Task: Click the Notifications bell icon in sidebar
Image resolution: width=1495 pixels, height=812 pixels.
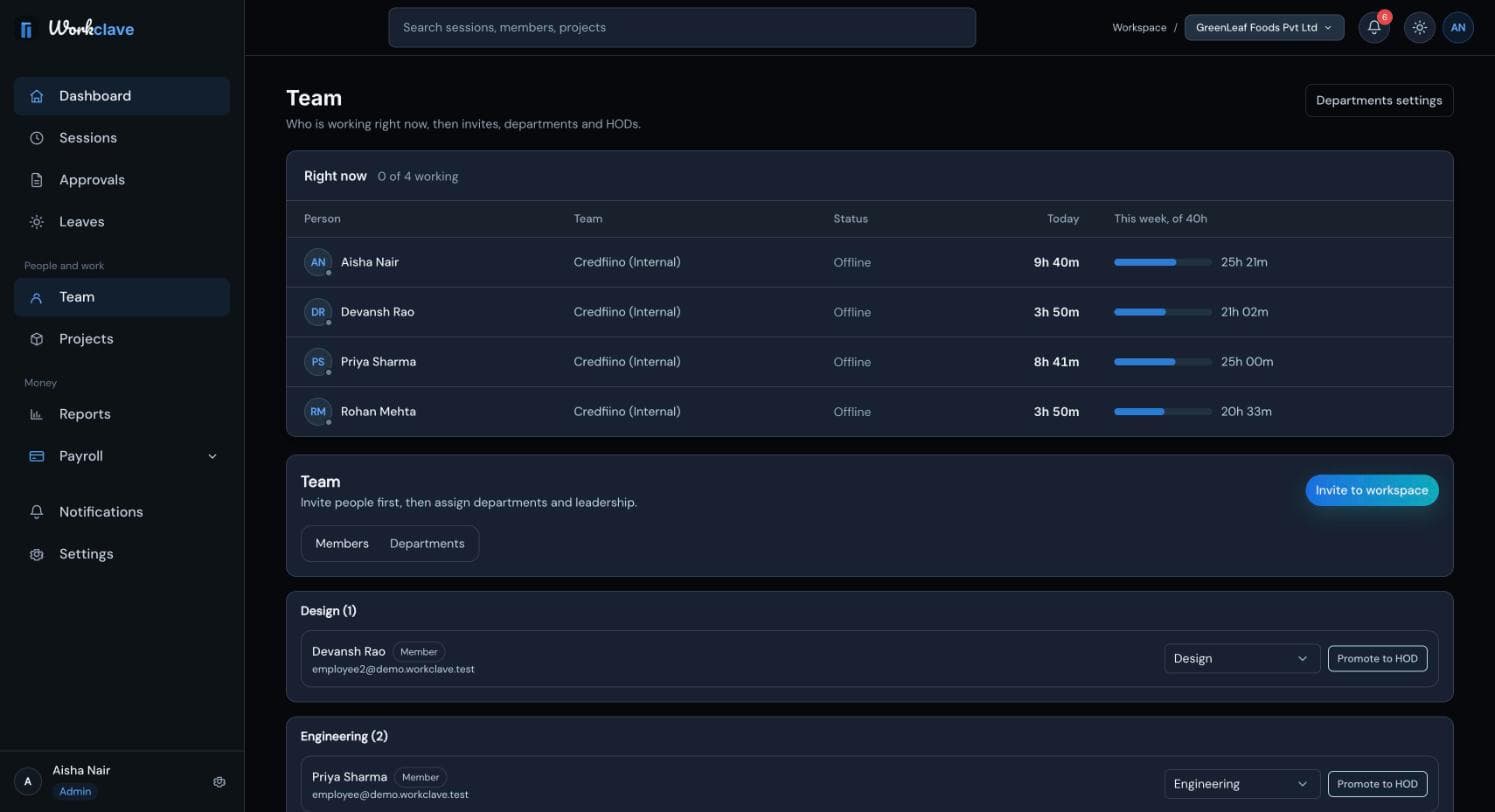Action: [37, 512]
